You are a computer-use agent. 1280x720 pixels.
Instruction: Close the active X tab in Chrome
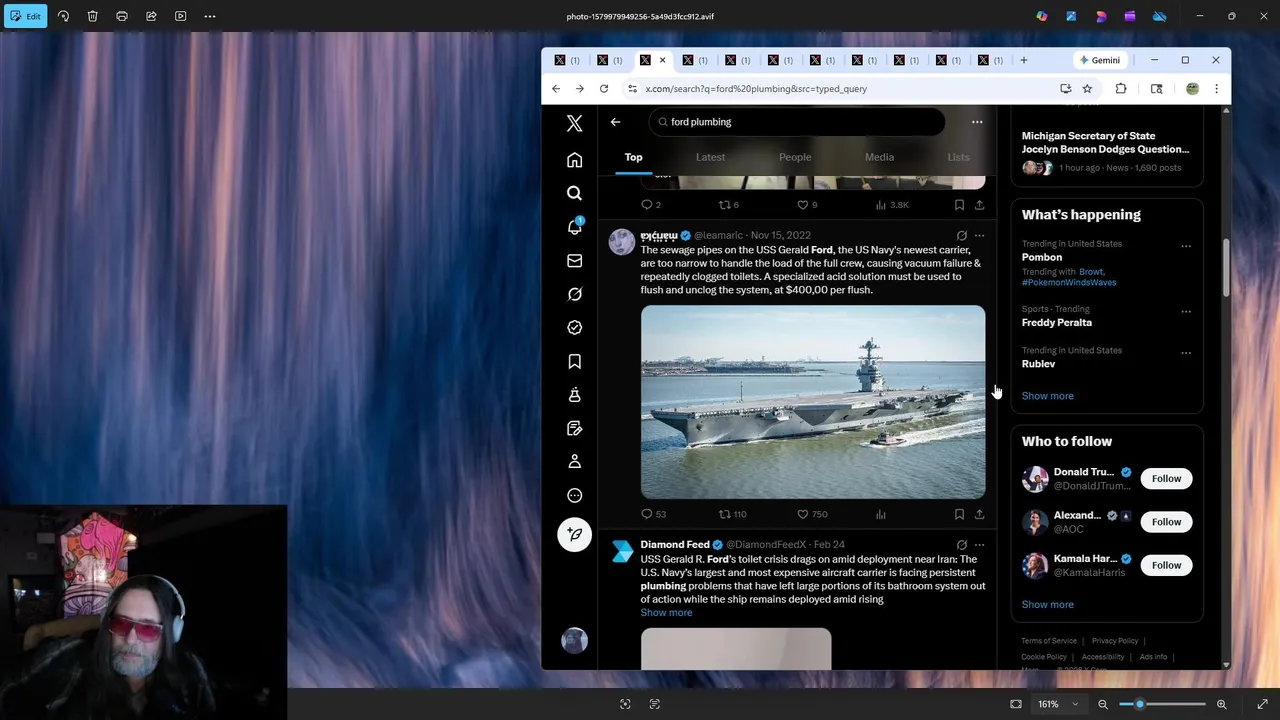[x=662, y=60]
